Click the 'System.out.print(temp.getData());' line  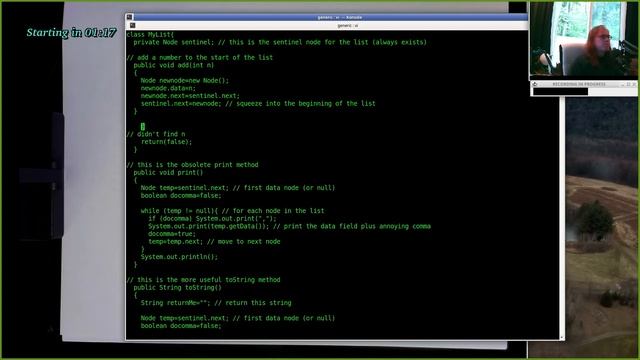point(289,226)
